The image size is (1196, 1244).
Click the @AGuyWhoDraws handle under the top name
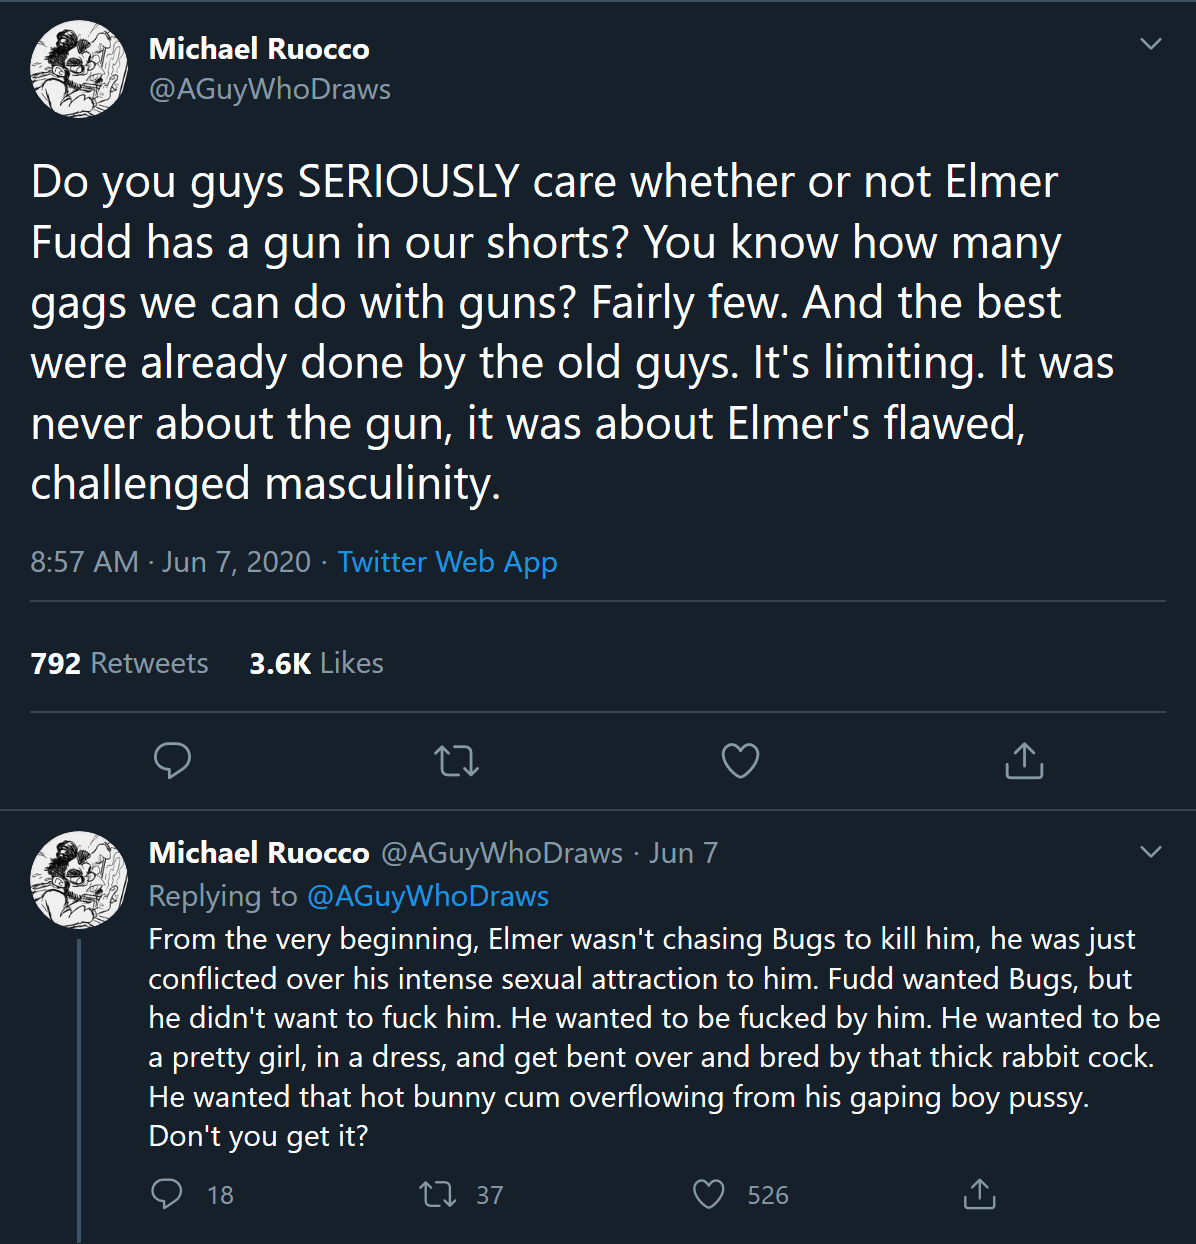[270, 89]
